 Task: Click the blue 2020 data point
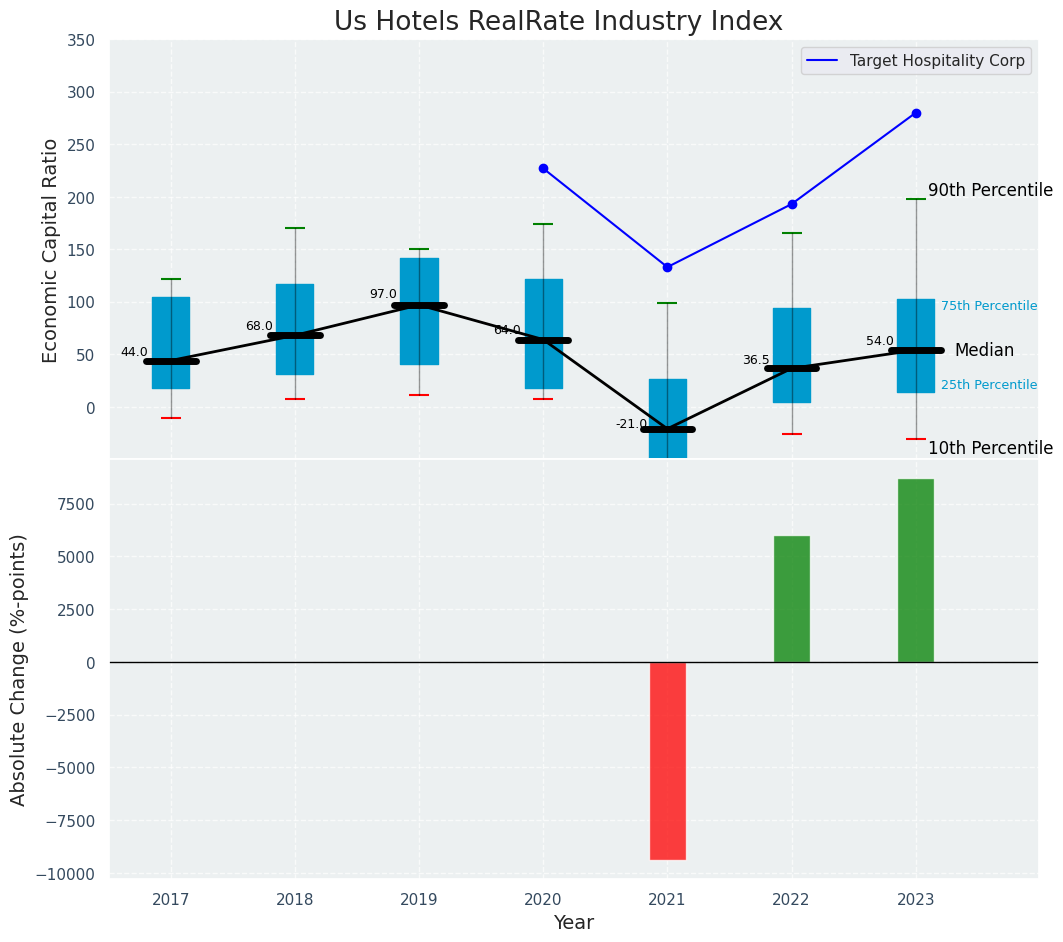[x=543, y=168]
